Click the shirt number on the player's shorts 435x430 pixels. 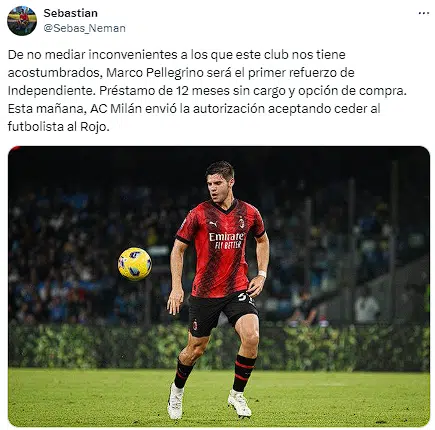tap(246, 298)
